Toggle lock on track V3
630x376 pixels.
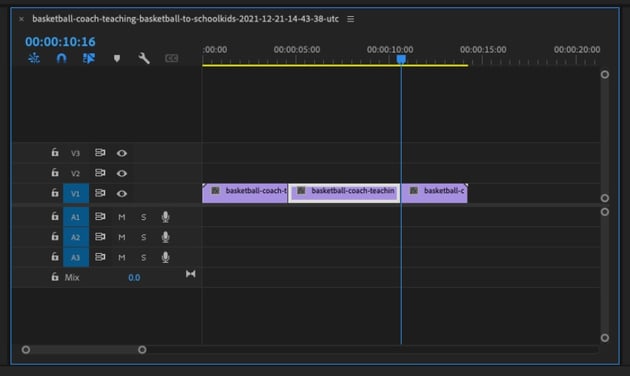click(55, 153)
